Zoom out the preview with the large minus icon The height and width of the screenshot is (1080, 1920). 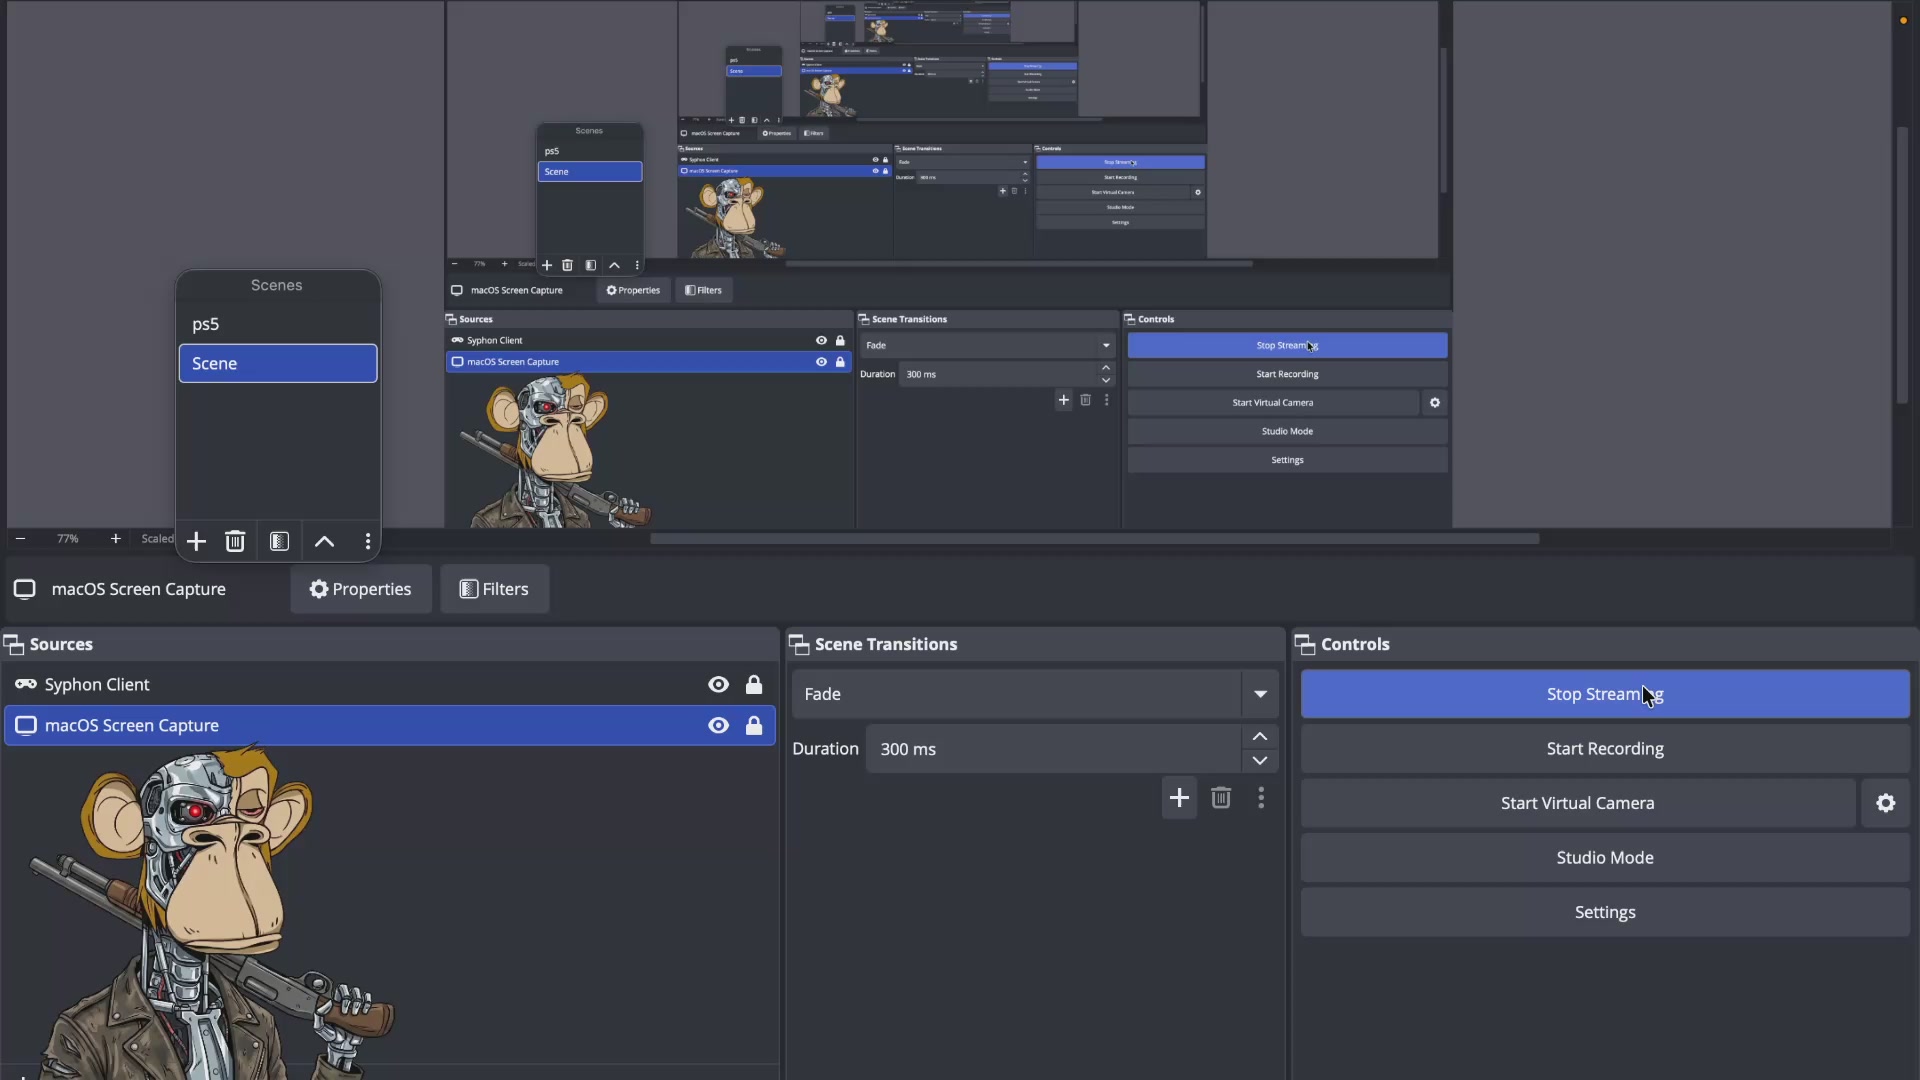pyautogui.click(x=20, y=539)
